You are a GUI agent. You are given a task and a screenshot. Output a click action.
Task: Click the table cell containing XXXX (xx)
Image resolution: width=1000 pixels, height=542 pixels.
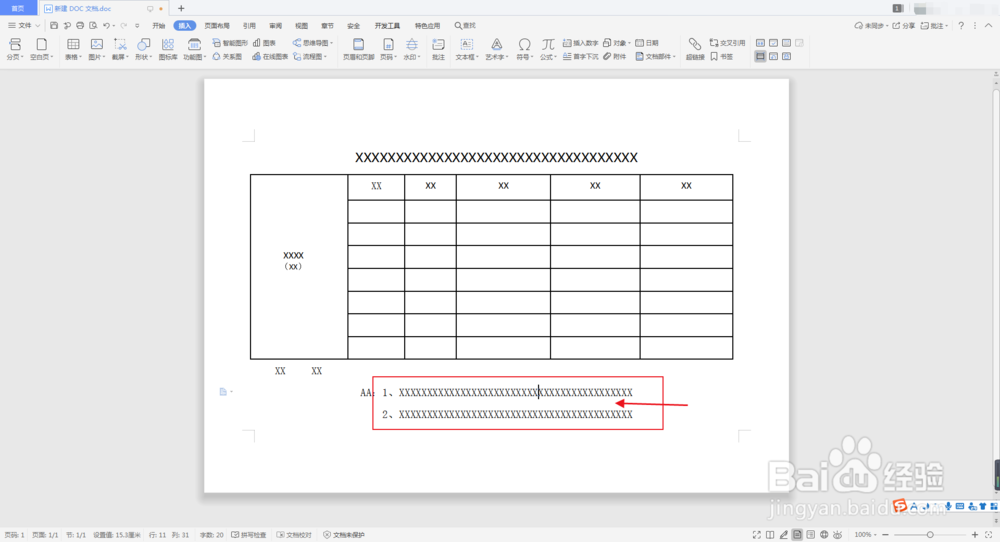point(299,267)
